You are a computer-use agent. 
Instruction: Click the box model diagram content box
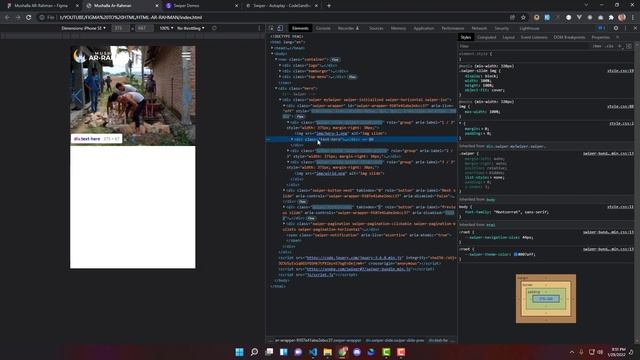click(x=546, y=299)
